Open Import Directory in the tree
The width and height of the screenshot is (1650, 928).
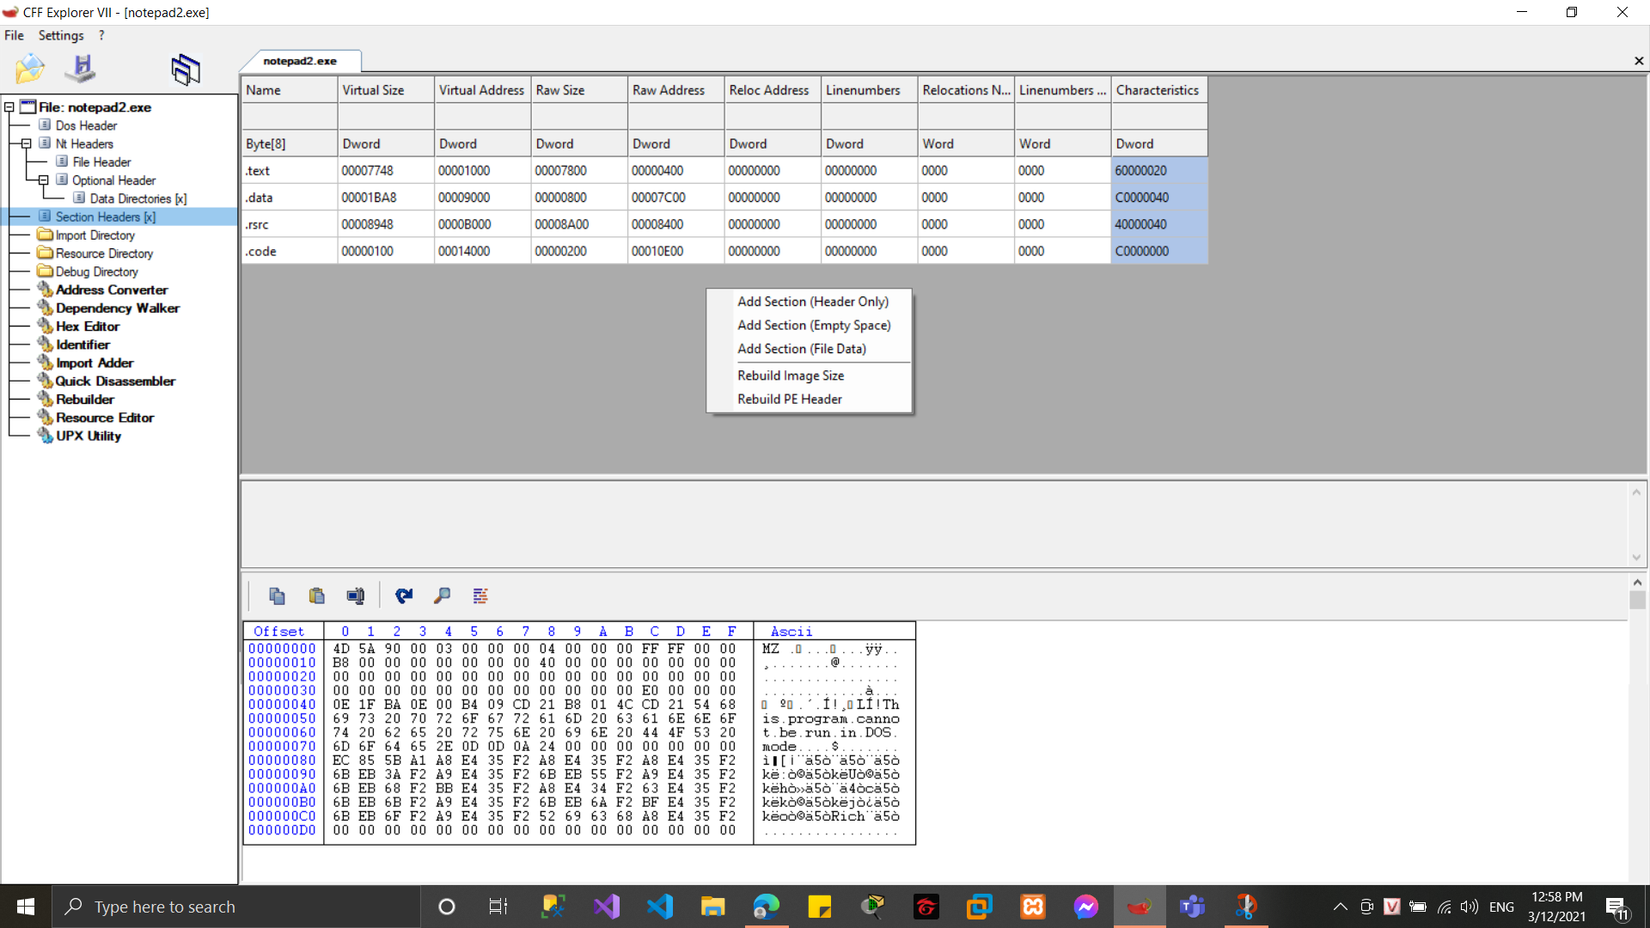tap(95, 236)
